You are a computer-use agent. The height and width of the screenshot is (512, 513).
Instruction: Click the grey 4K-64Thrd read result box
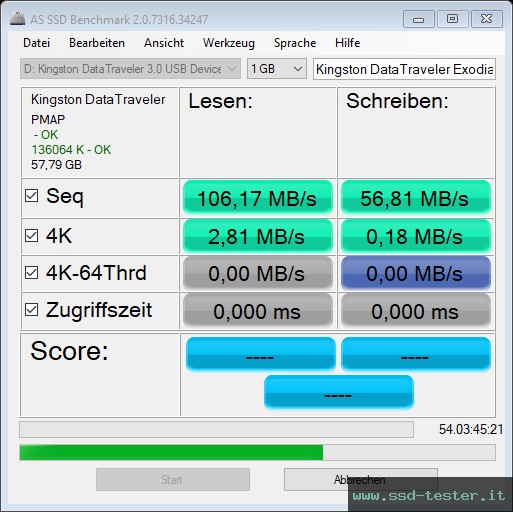tap(258, 273)
